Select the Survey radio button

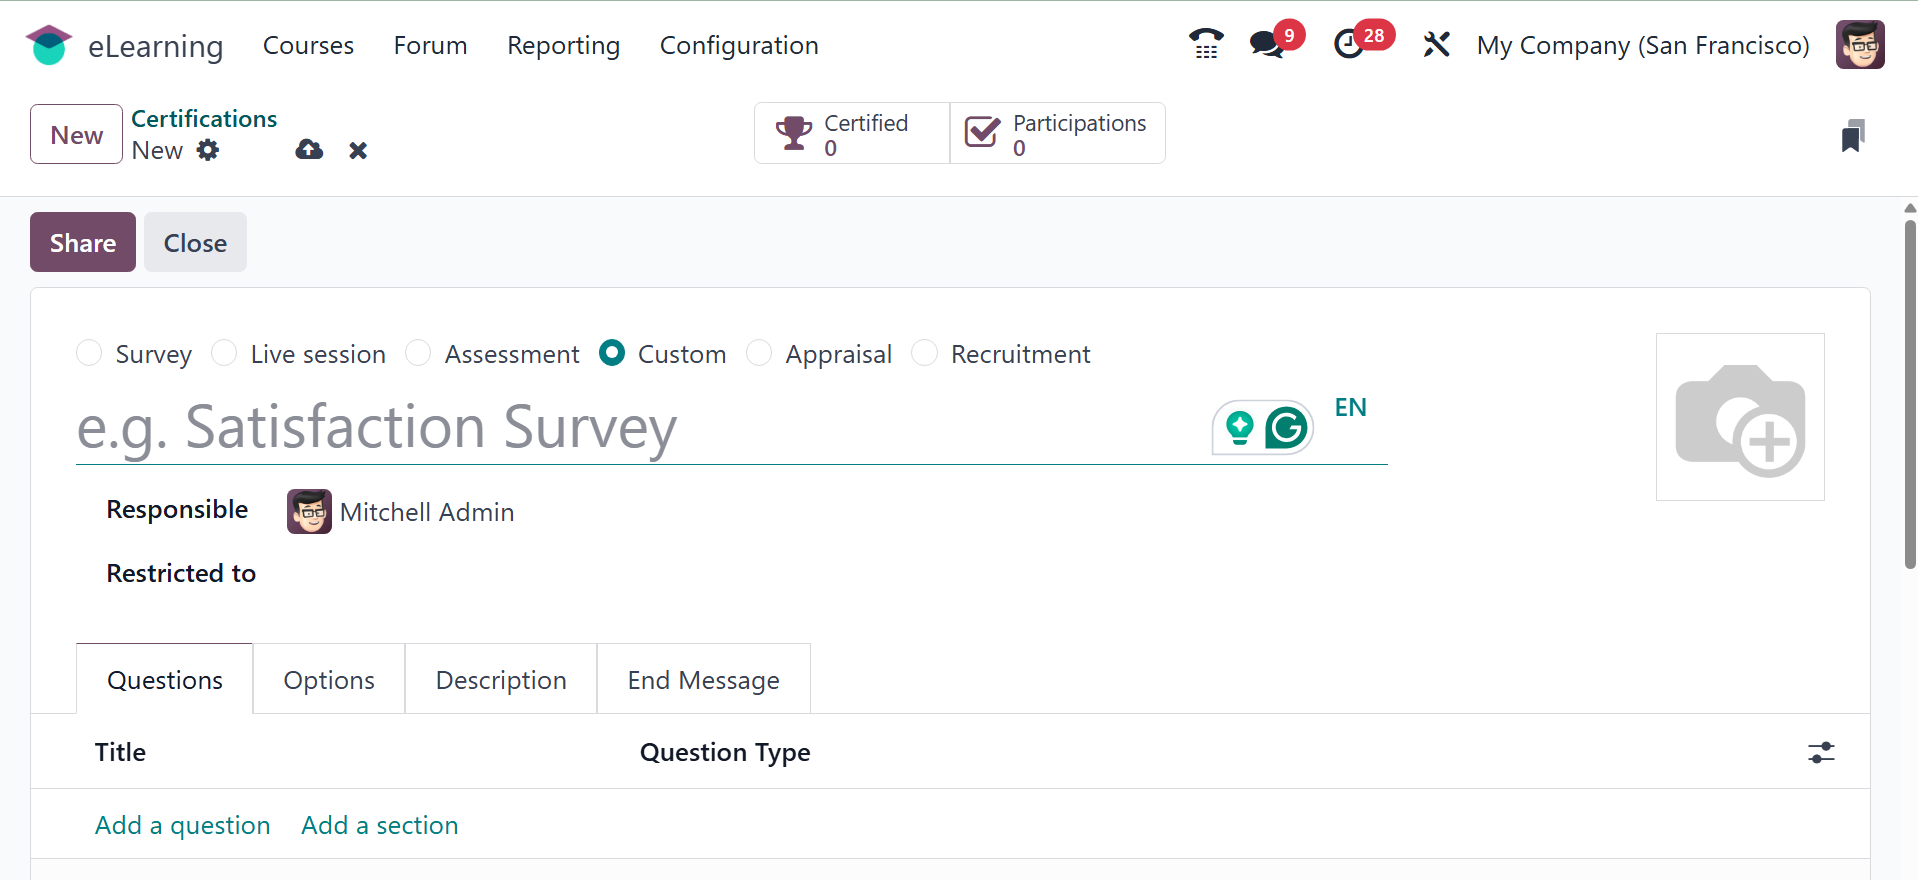click(90, 354)
